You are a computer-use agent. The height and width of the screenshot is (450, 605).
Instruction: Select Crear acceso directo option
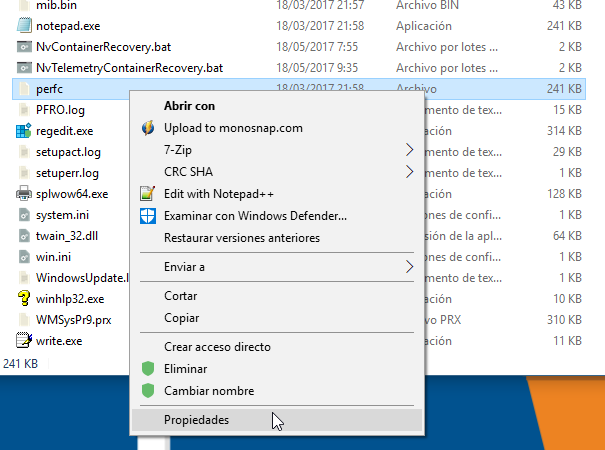[x=217, y=347]
